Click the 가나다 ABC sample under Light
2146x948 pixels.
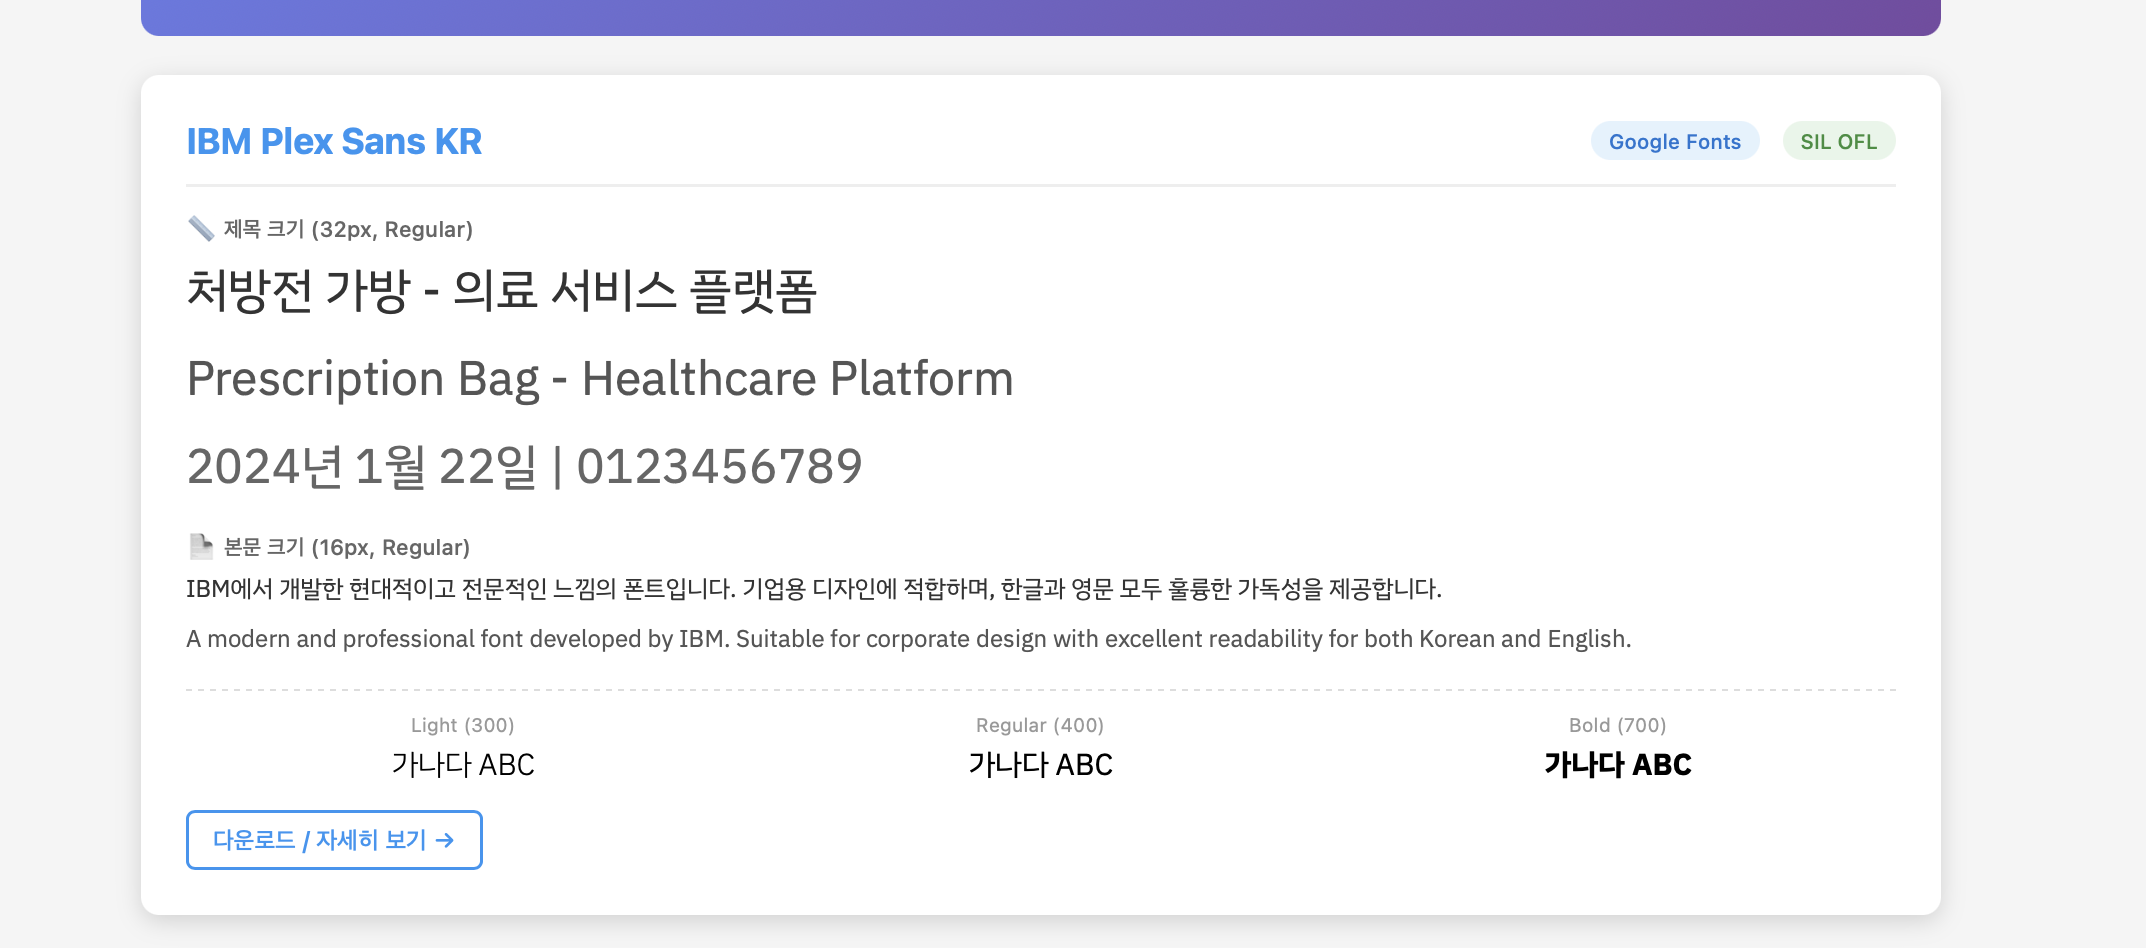click(x=463, y=765)
